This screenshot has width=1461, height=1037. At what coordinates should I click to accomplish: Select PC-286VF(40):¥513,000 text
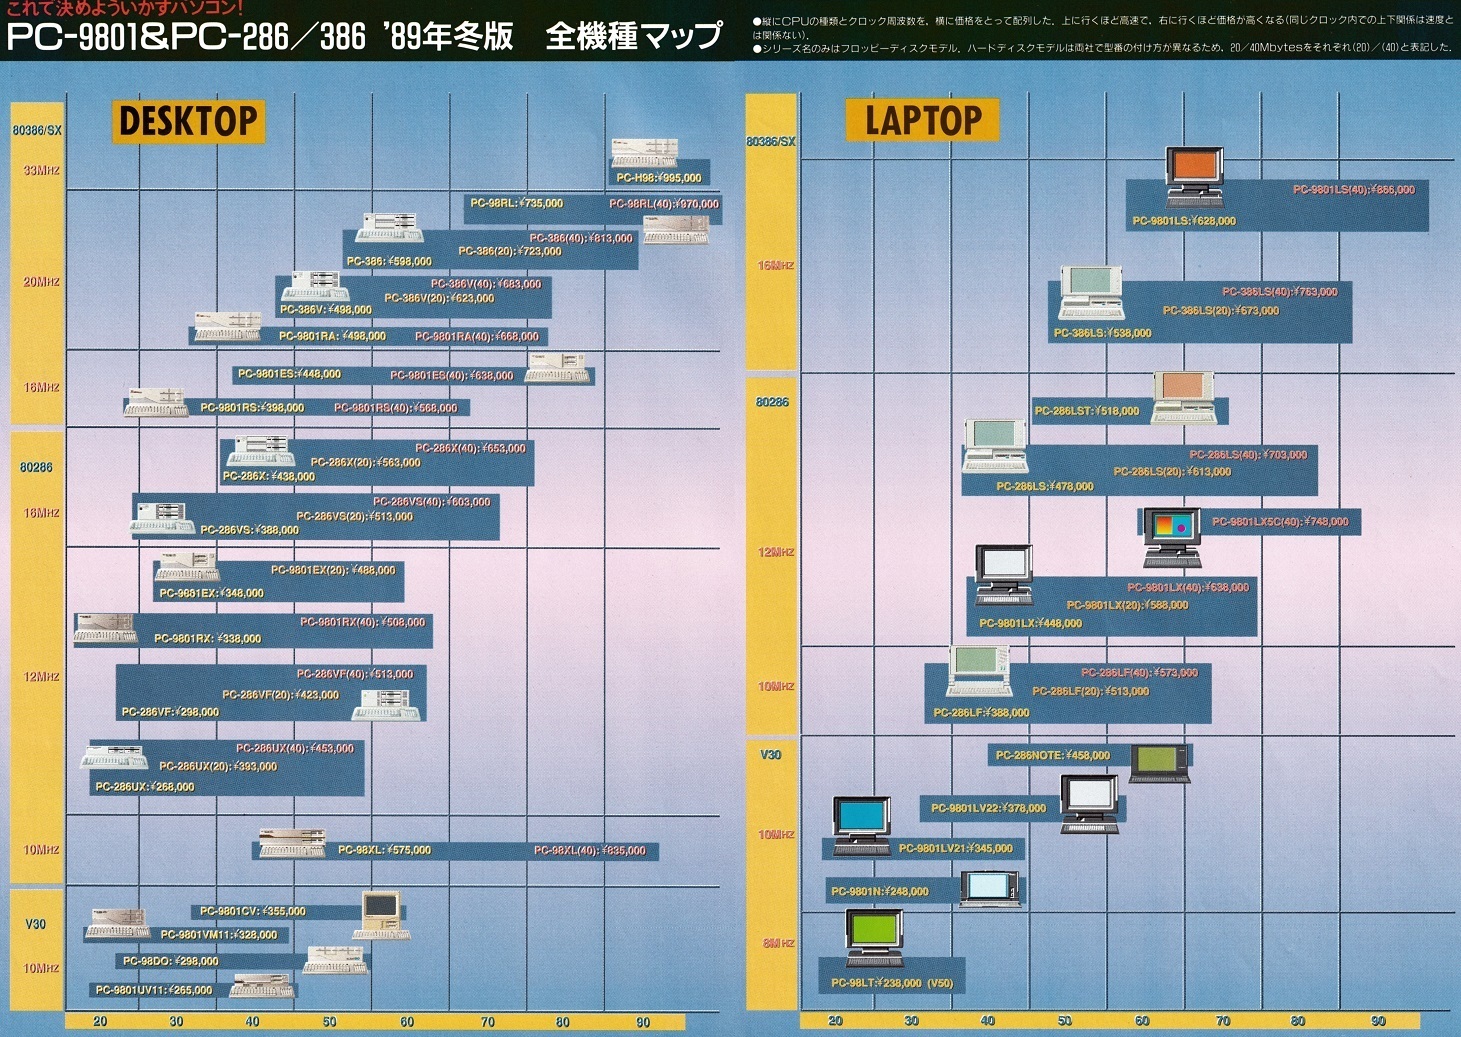coord(355,674)
